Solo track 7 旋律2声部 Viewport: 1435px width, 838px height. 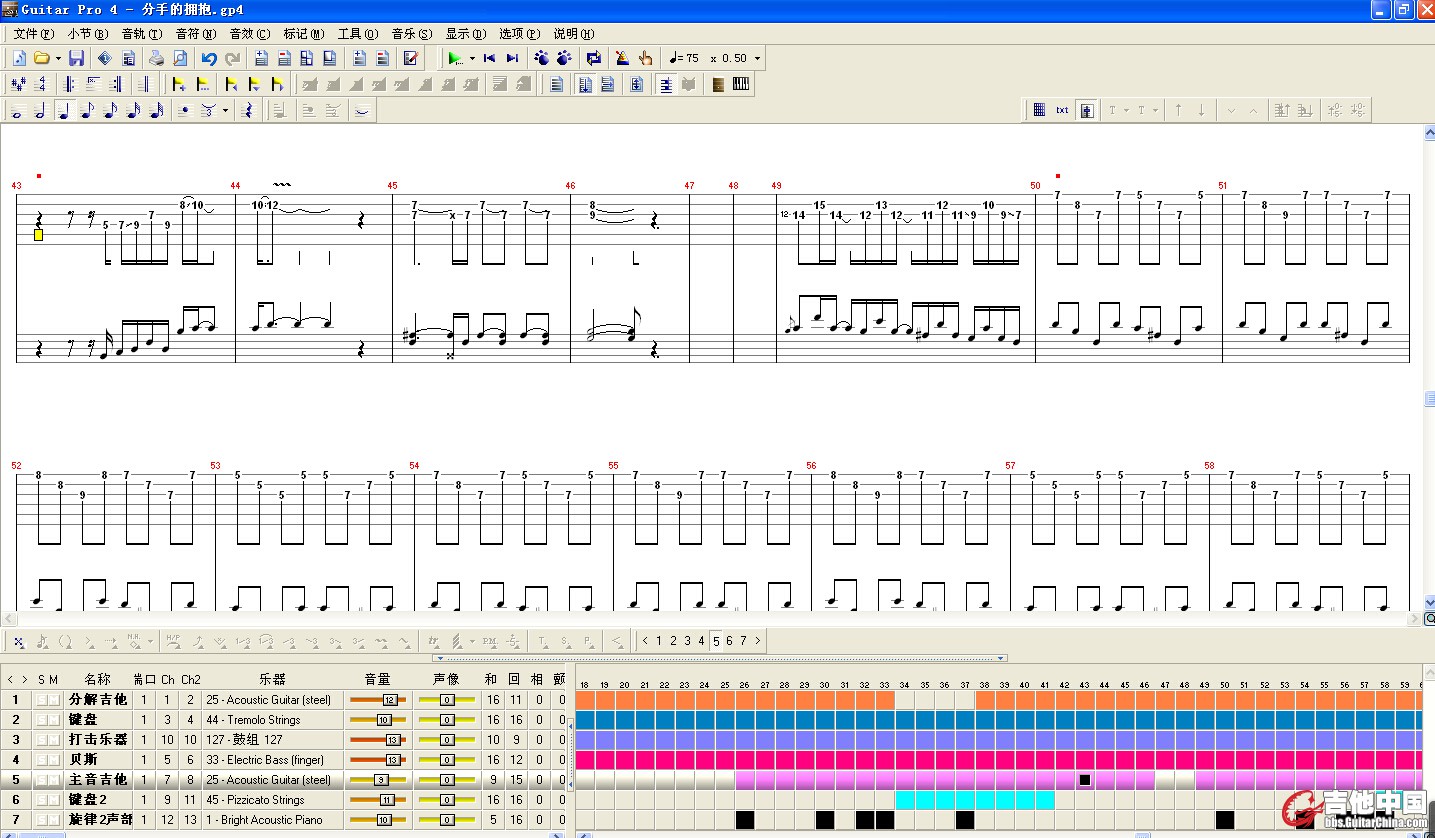[43, 820]
